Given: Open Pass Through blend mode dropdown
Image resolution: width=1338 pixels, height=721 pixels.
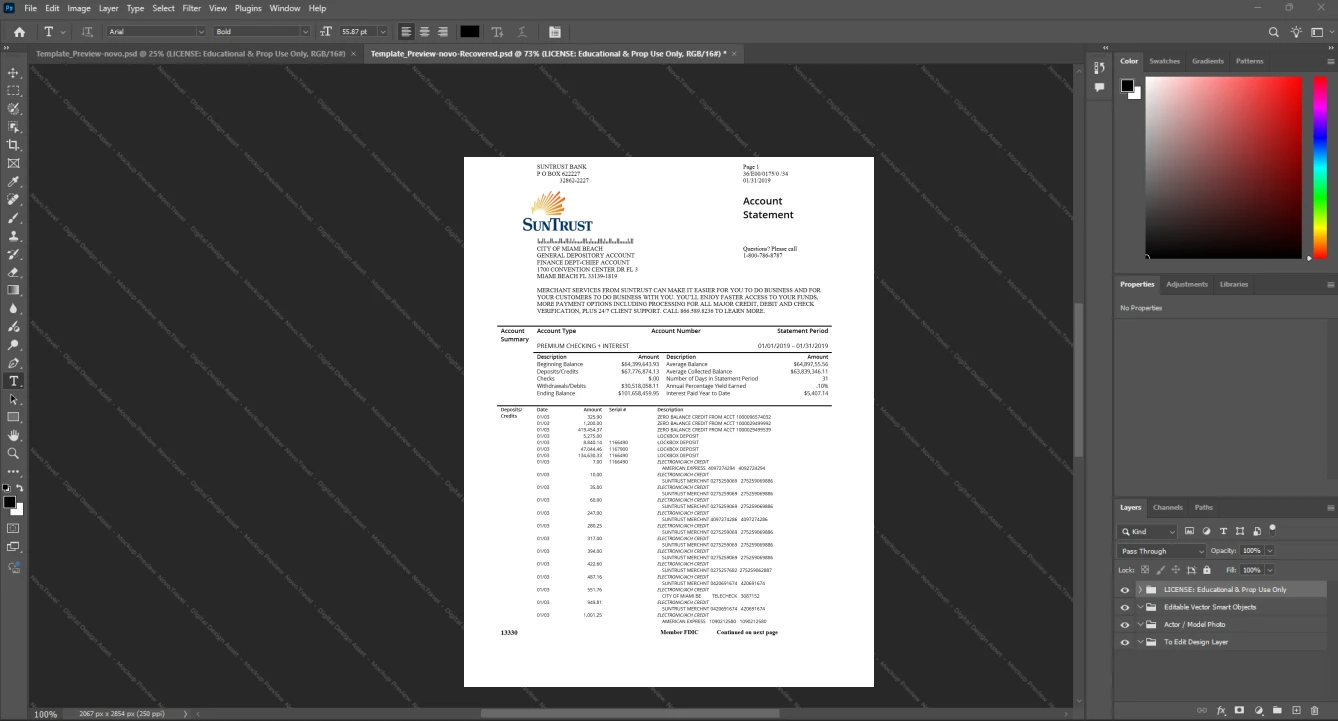Looking at the screenshot, I should (x=1162, y=551).
